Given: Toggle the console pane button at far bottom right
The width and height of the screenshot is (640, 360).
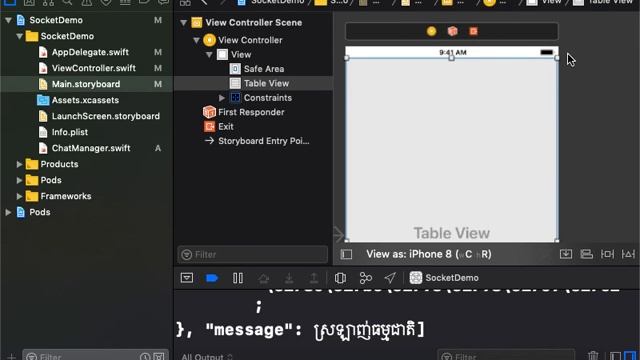Looking at the screenshot, I should point(630,356).
